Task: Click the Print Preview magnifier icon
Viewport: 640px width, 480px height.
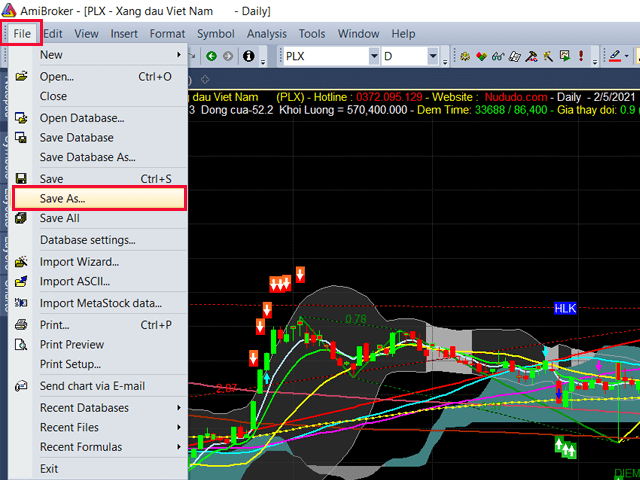Action: coord(21,344)
